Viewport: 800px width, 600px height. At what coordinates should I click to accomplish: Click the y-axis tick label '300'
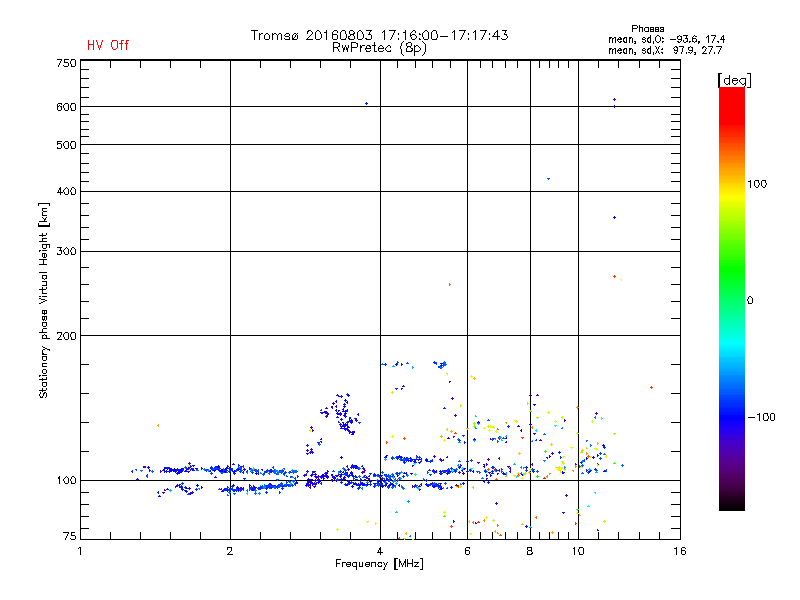click(66, 252)
